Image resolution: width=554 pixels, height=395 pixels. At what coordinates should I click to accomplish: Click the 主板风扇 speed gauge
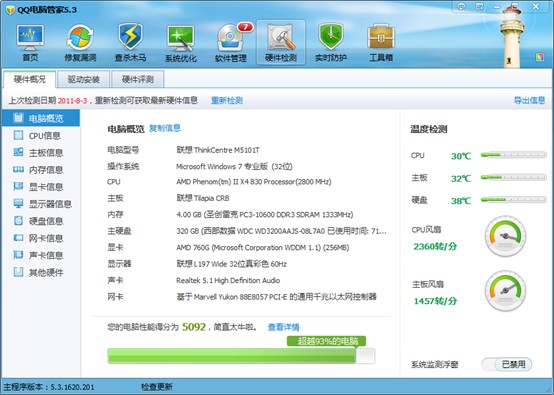click(x=506, y=290)
